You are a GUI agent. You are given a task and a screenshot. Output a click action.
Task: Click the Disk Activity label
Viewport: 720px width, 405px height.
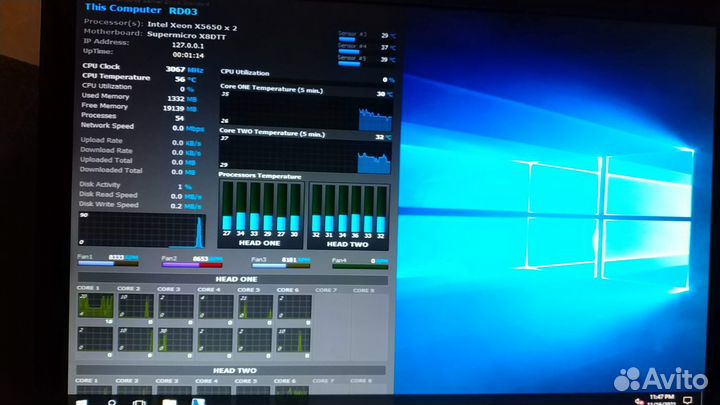(x=100, y=185)
